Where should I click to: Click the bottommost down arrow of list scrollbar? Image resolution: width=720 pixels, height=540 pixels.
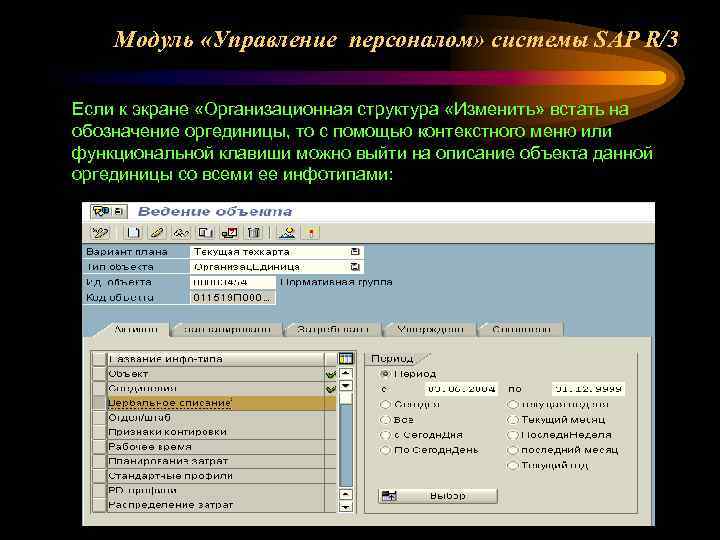coord(345,507)
